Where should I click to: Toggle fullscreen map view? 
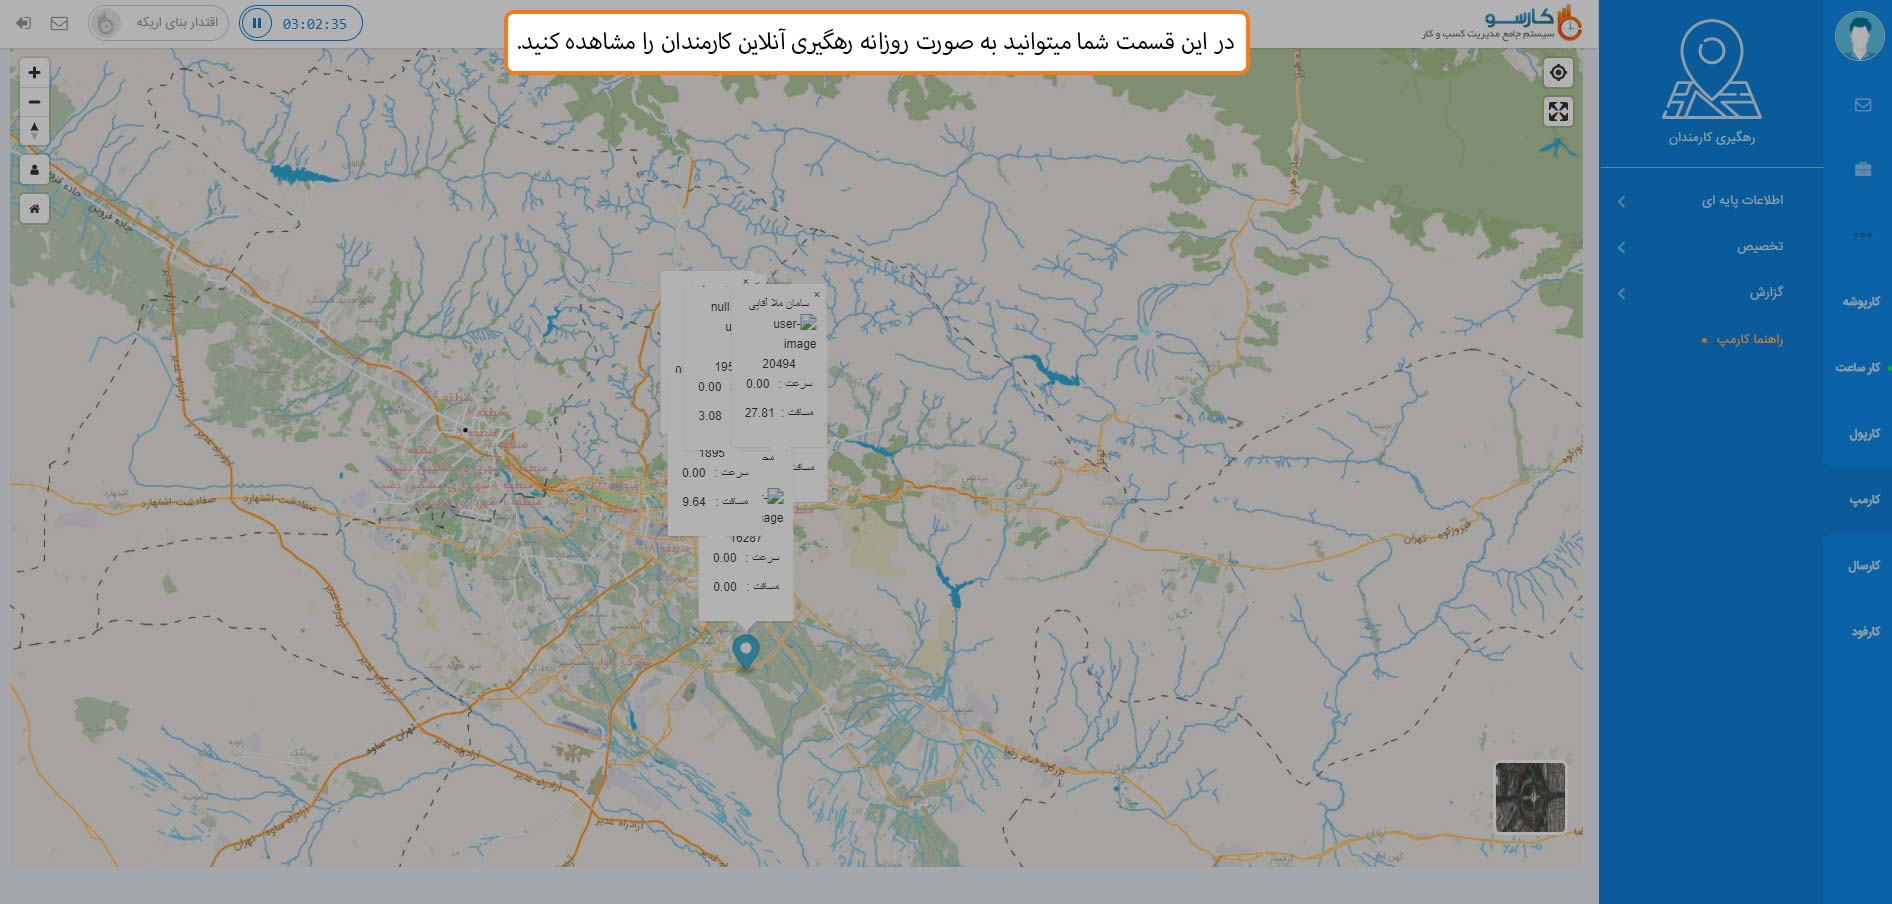tap(1558, 112)
